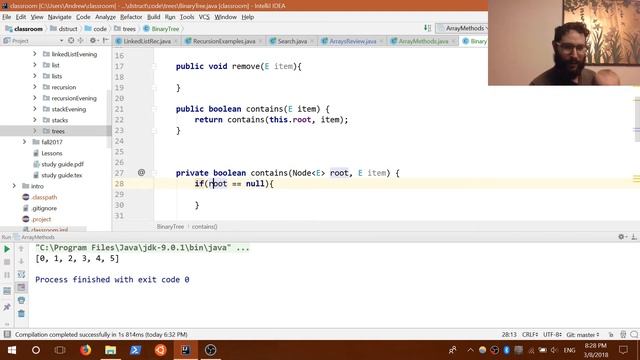Click collapse-all icon in Project panel
This screenshot has width=640, height=360.
(x=80, y=40)
